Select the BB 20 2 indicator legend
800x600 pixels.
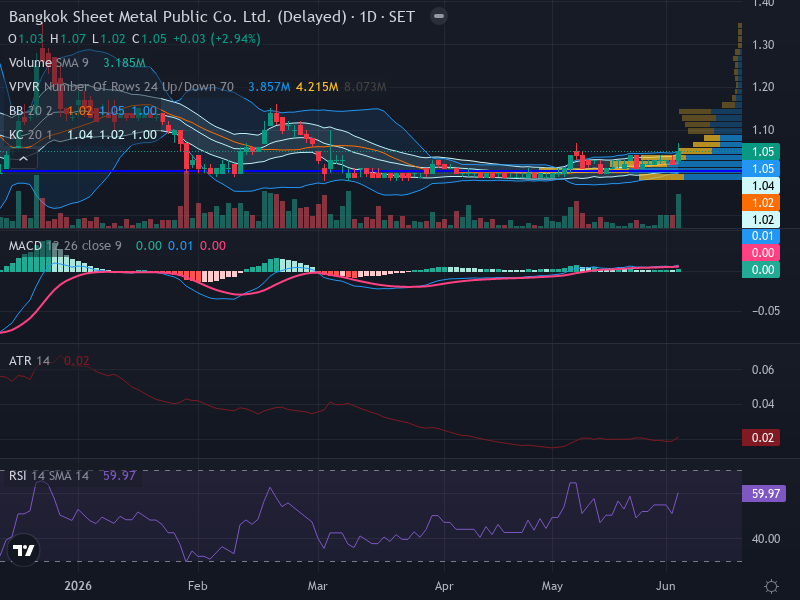point(31,111)
